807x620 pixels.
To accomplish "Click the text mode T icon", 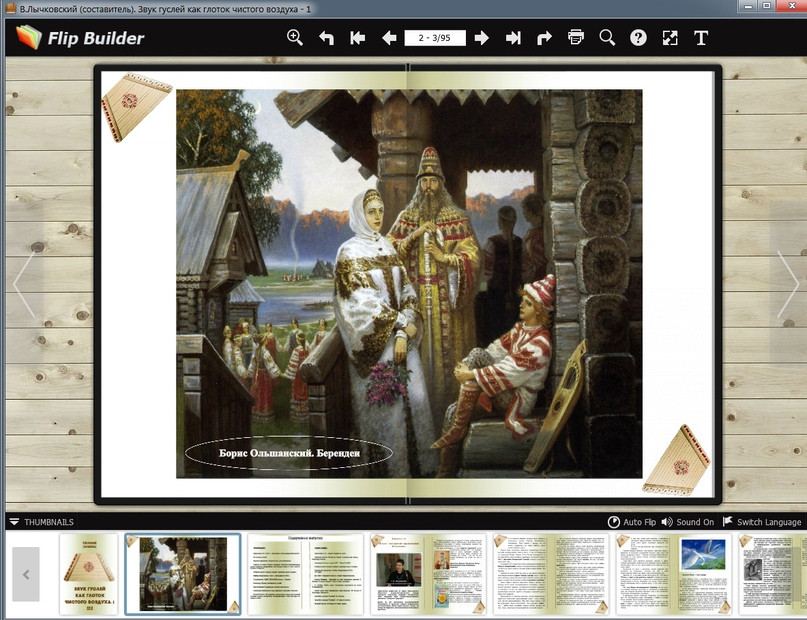I will 701,38.
